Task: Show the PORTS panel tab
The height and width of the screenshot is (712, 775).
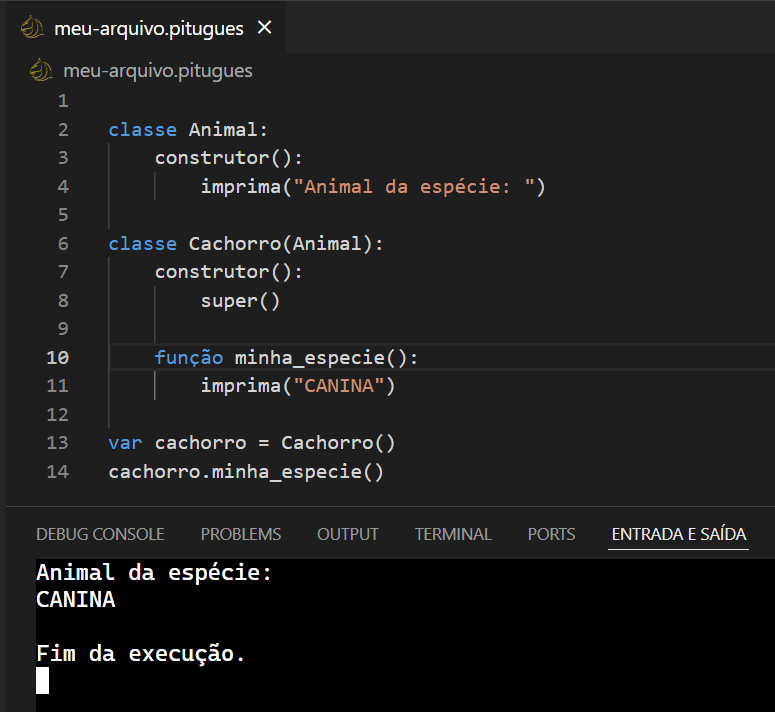Action: (x=551, y=534)
